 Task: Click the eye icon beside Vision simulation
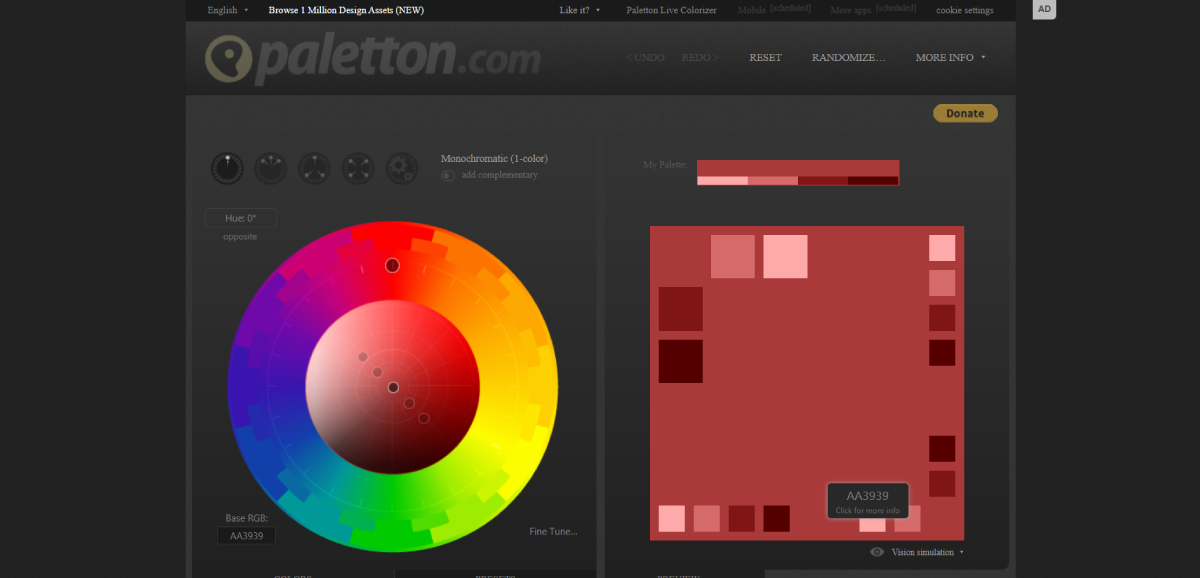tap(877, 551)
